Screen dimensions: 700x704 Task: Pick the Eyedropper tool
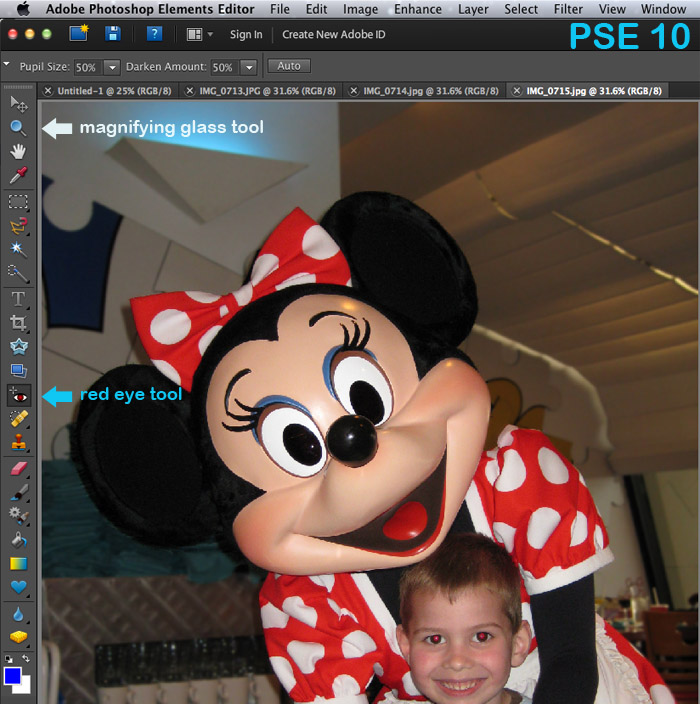(18, 175)
